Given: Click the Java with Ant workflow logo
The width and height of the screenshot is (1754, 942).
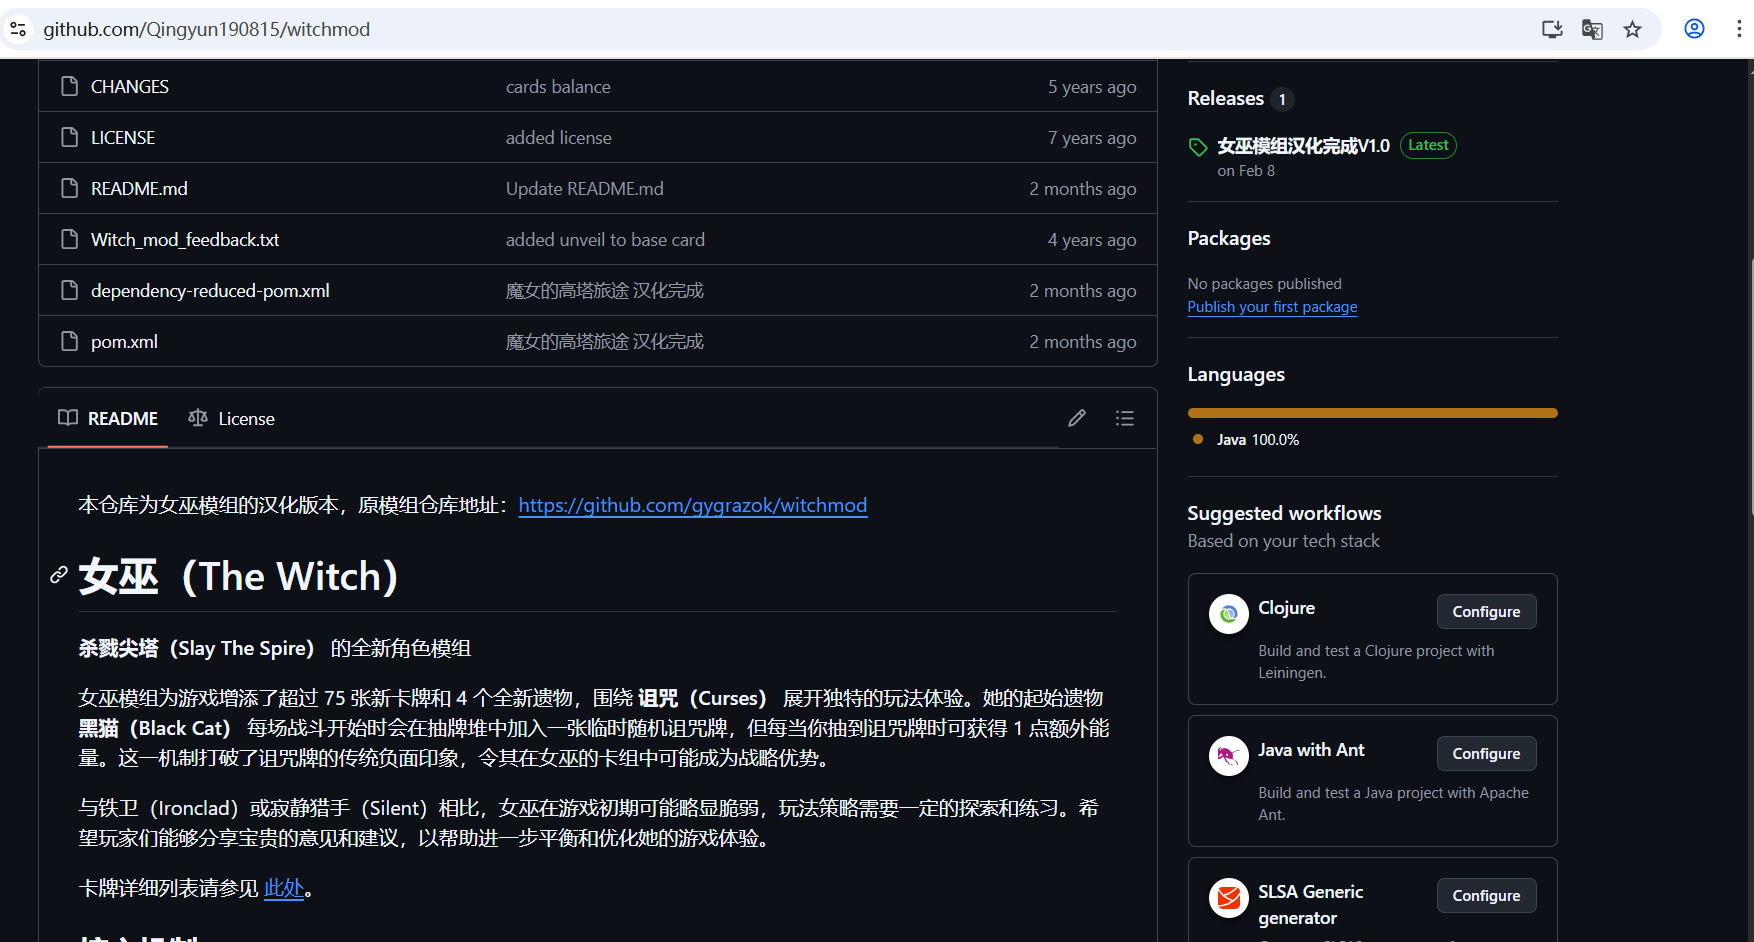Looking at the screenshot, I should (1228, 756).
